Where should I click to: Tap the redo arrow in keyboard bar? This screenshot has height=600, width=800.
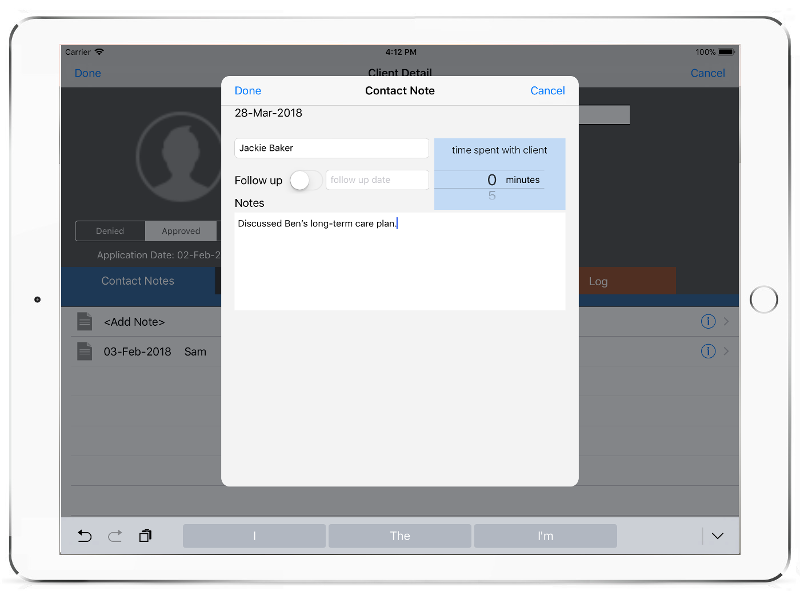(x=115, y=536)
